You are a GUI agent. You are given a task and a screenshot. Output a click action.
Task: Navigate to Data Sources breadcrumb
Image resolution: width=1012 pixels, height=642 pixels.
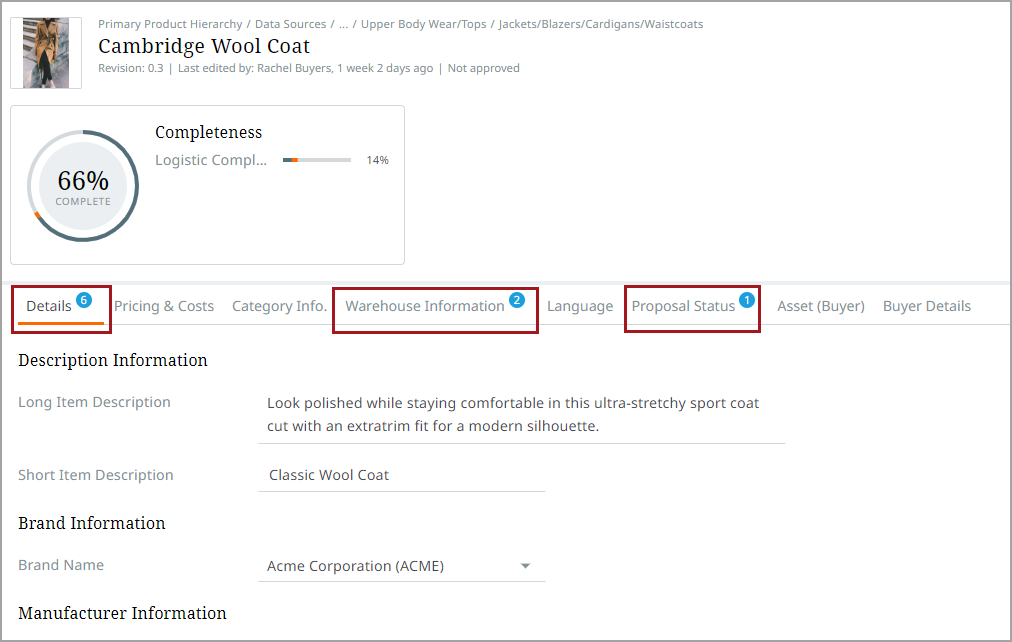291,24
